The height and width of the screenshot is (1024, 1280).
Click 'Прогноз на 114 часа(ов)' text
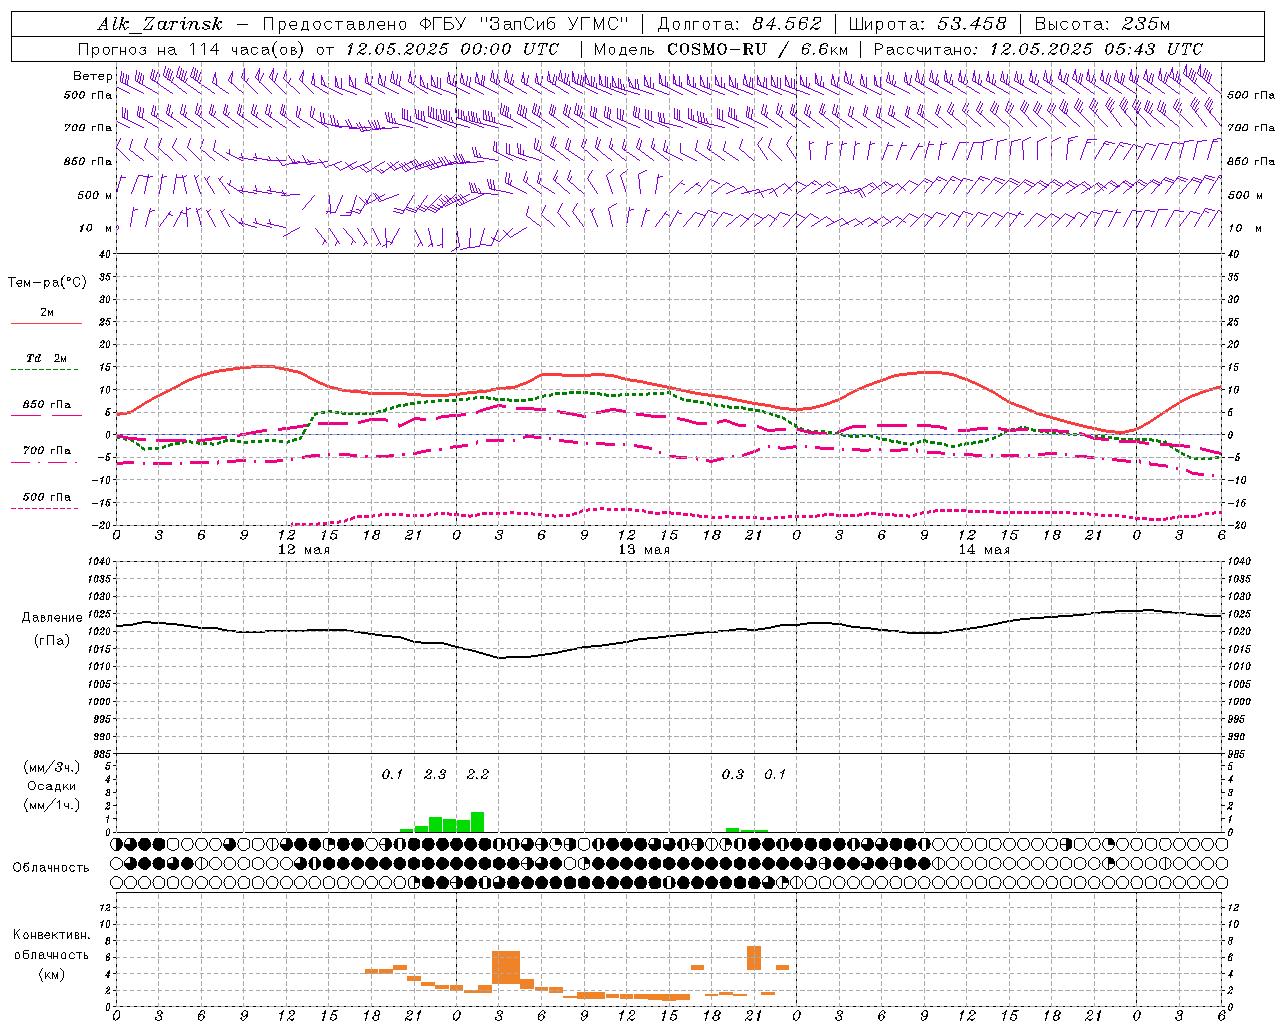click(x=193, y=49)
